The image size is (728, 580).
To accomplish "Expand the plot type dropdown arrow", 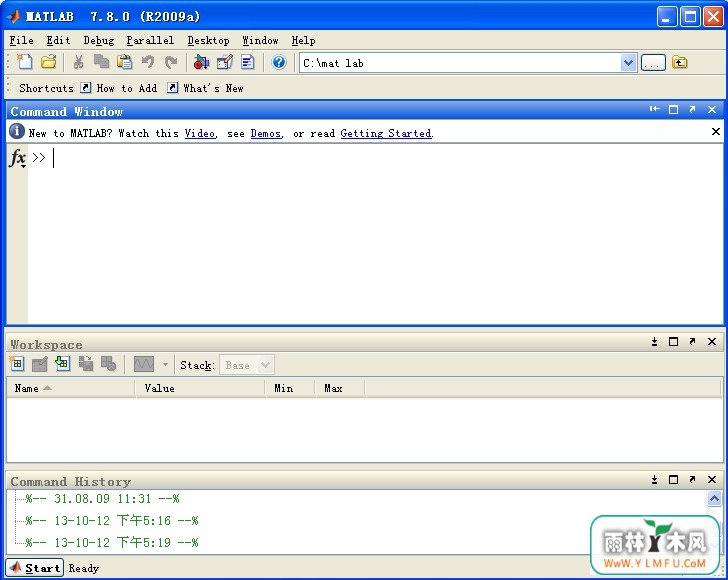I will [x=165, y=365].
